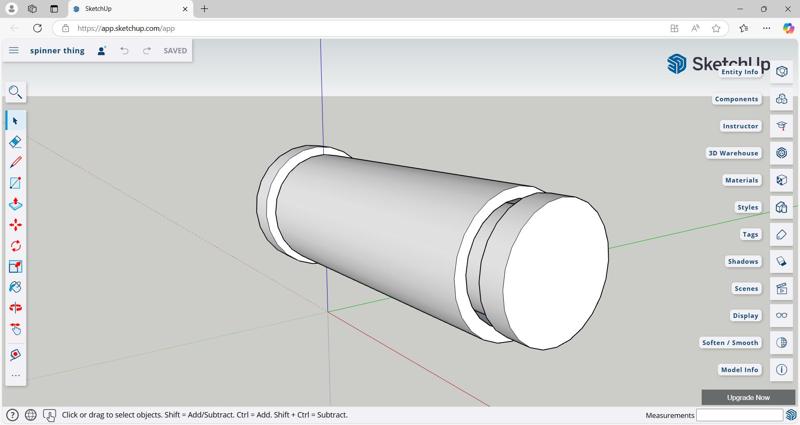
Task: Open the browser favorites list
Action: [744, 28]
